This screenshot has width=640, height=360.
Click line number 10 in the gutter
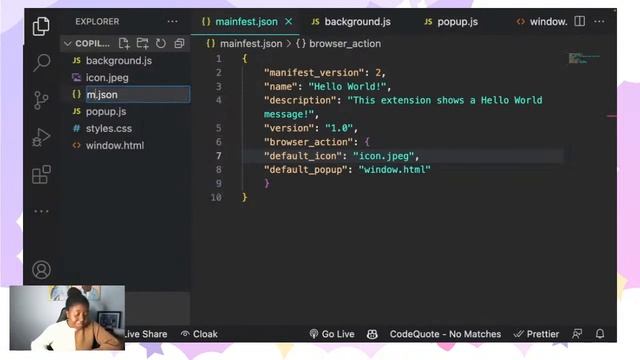216,198
